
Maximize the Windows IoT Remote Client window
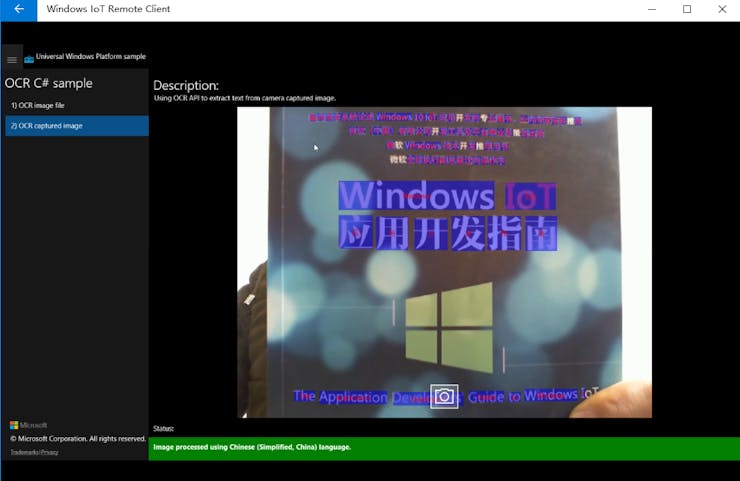tap(687, 9)
